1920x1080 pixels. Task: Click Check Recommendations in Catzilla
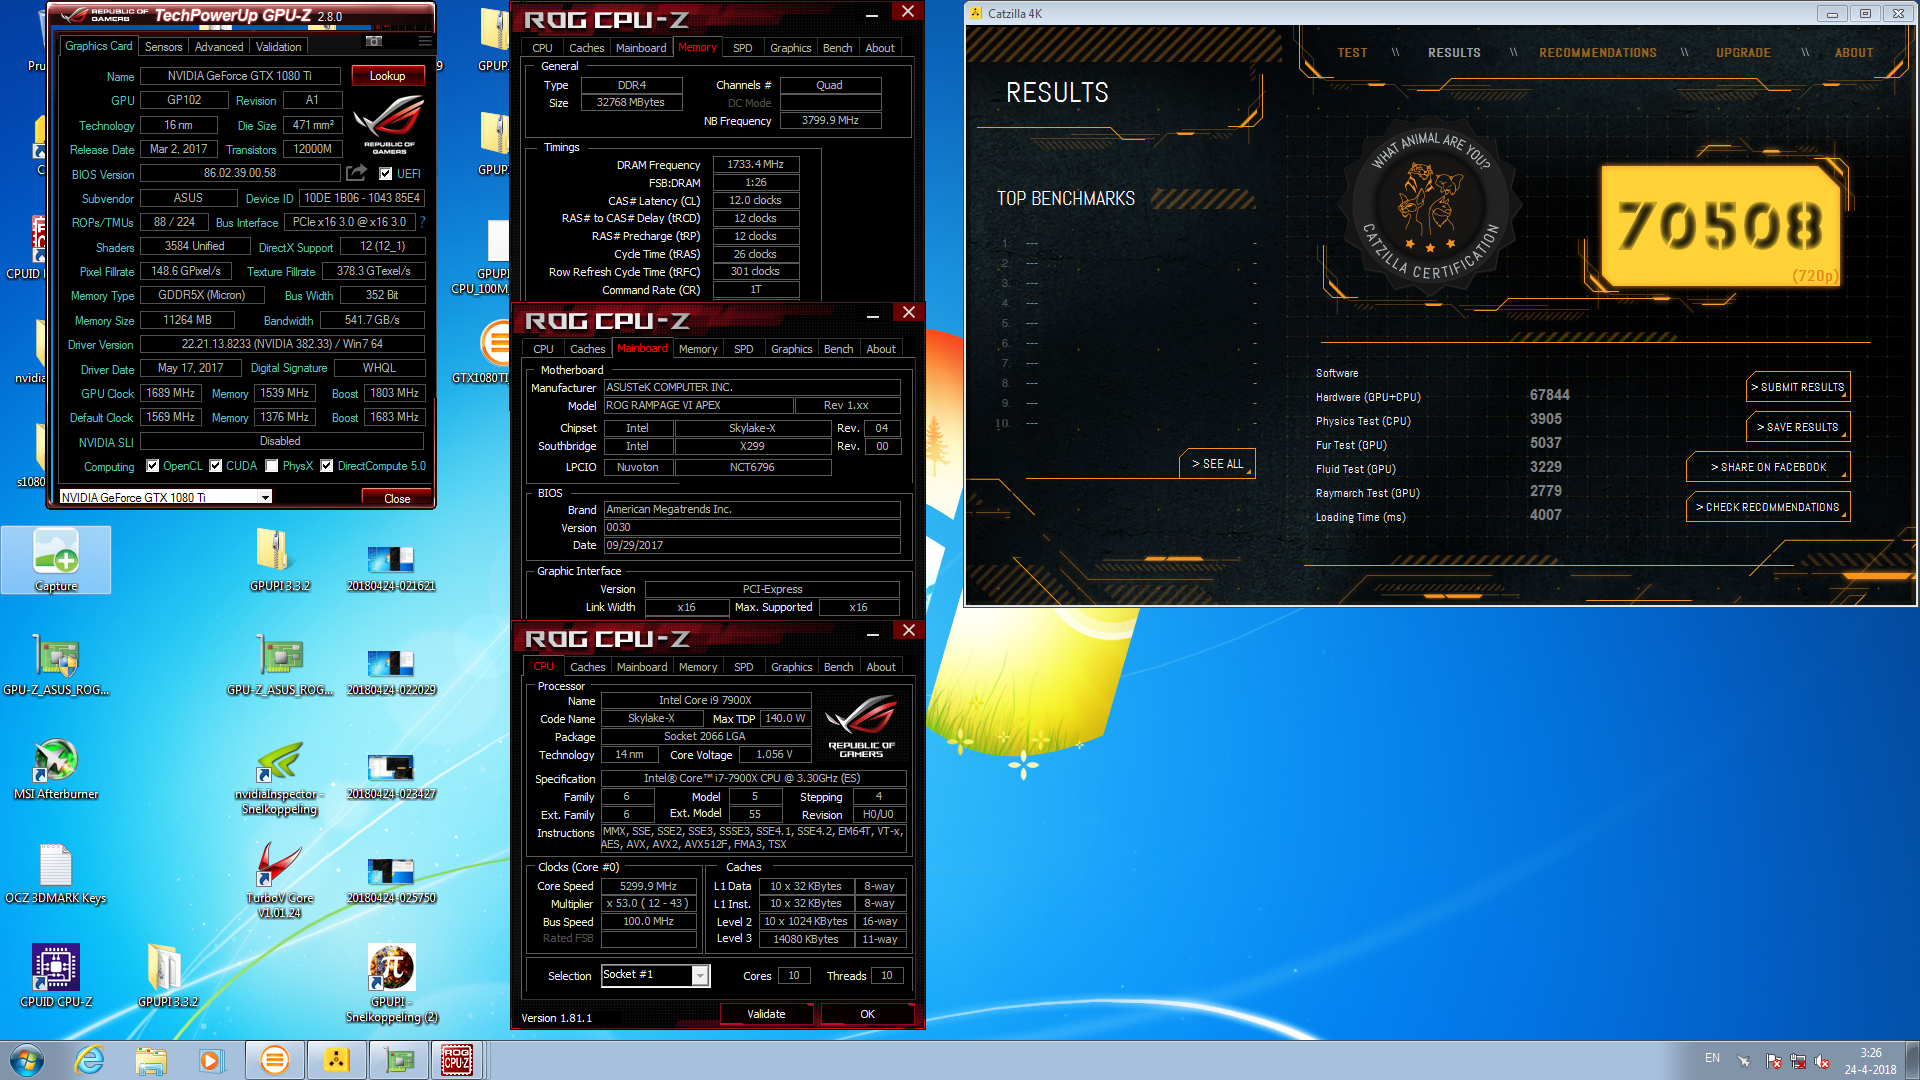(x=1768, y=507)
